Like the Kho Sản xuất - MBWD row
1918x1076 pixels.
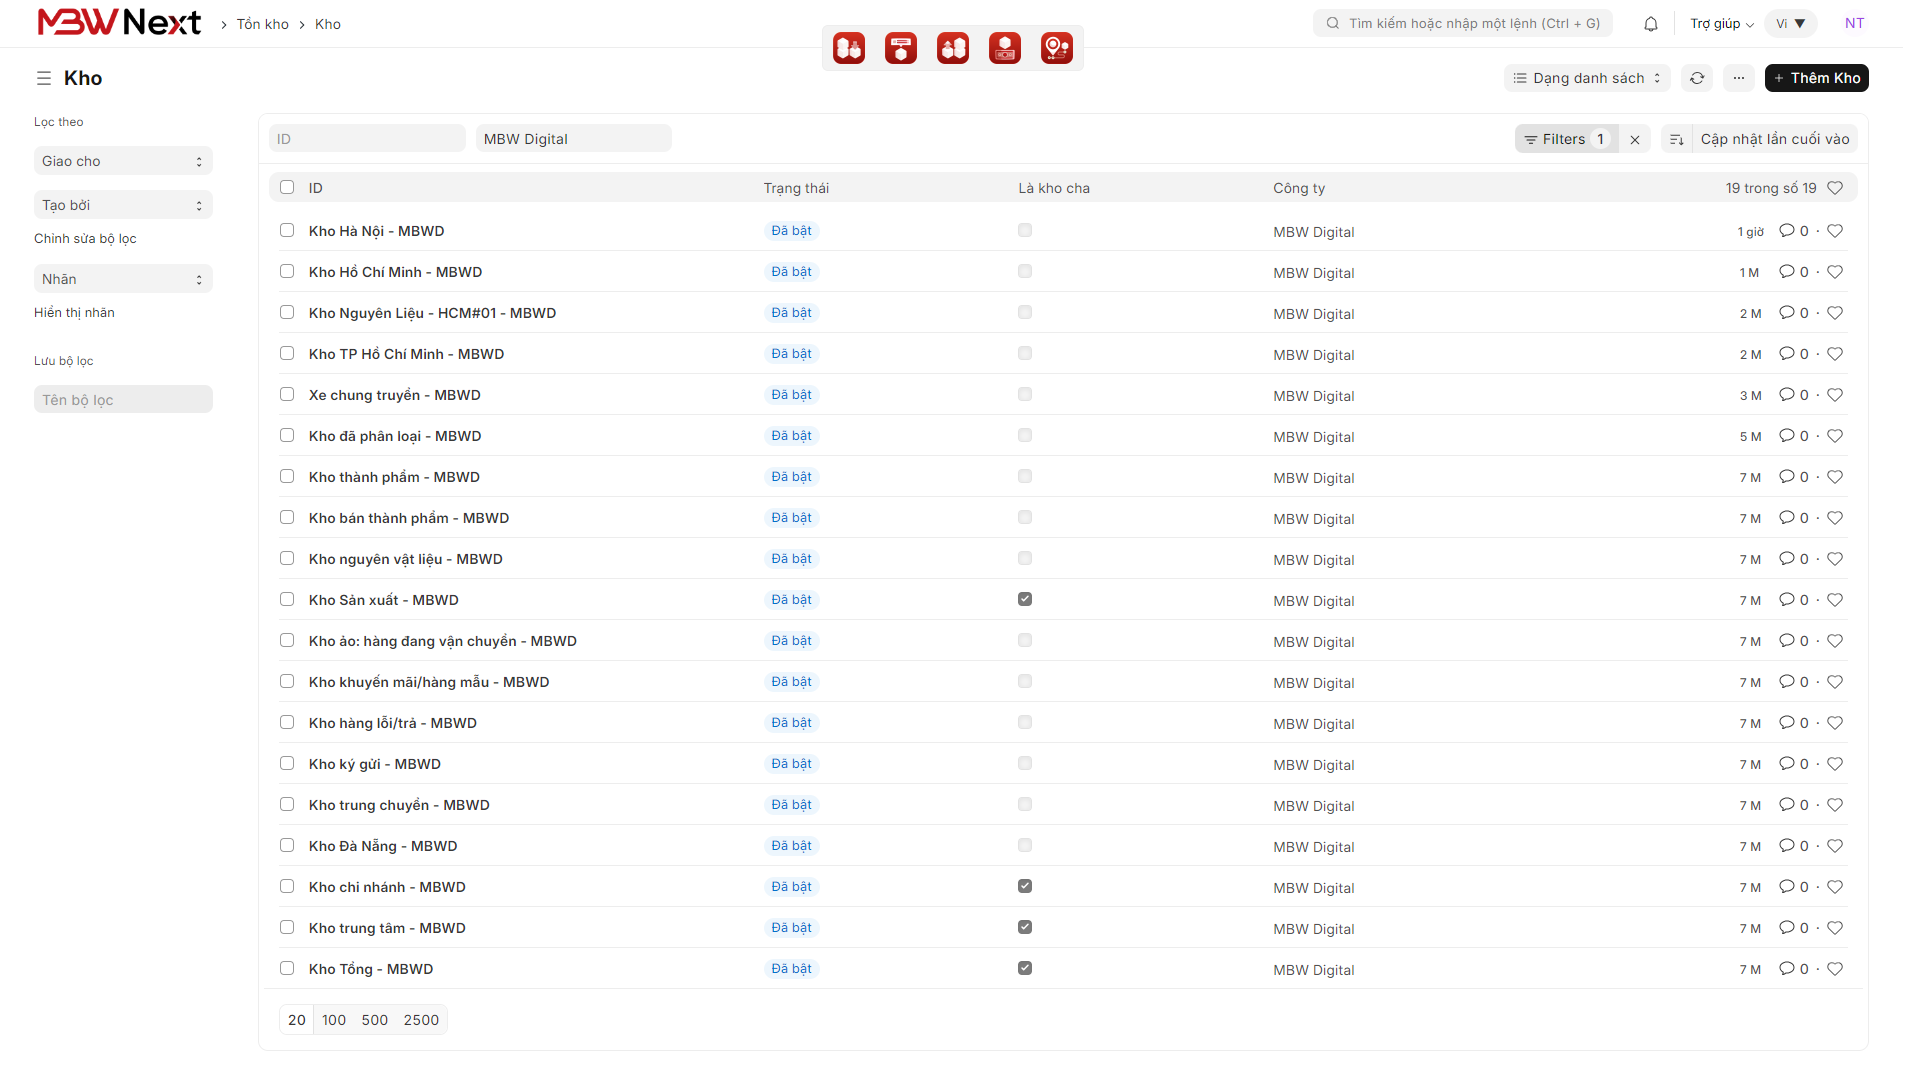(x=1835, y=600)
